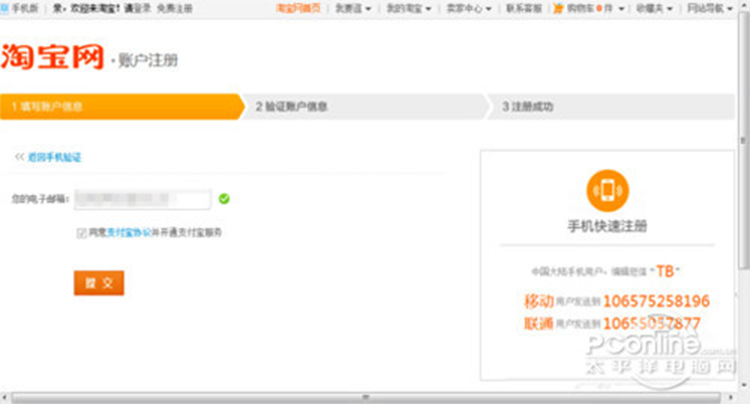Click the vertical scrollbar thumb
The width and height of the screenshot is (750, 404).
click(x=743, y=141)
